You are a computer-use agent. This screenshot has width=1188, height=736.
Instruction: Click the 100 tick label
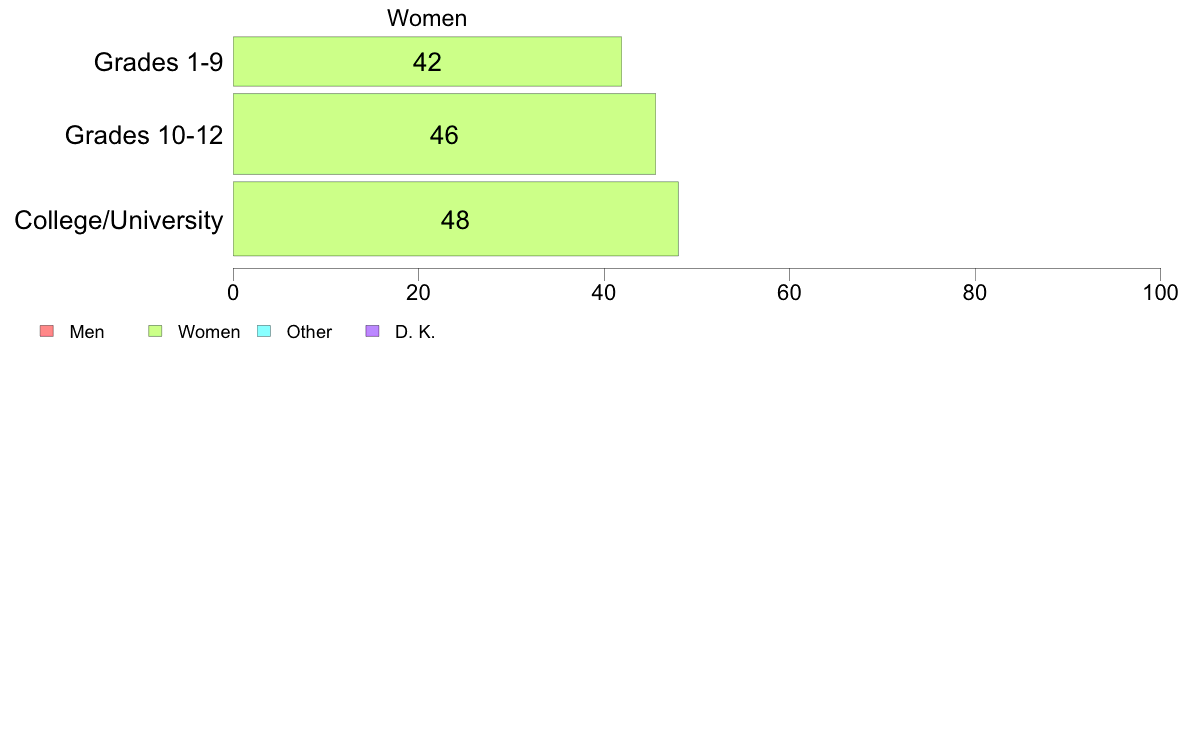click(1161, 293)
